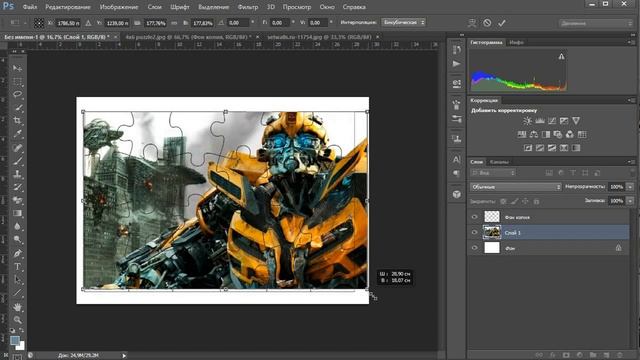Open the interpolation method dropdown
This screenshot has height=360, width=640.
click(403, 22)
